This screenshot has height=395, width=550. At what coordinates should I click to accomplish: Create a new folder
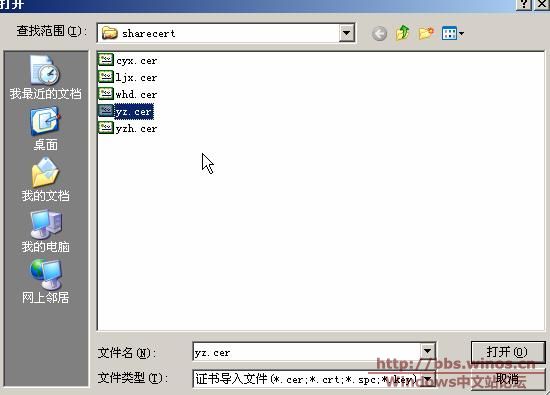(426, 34)
